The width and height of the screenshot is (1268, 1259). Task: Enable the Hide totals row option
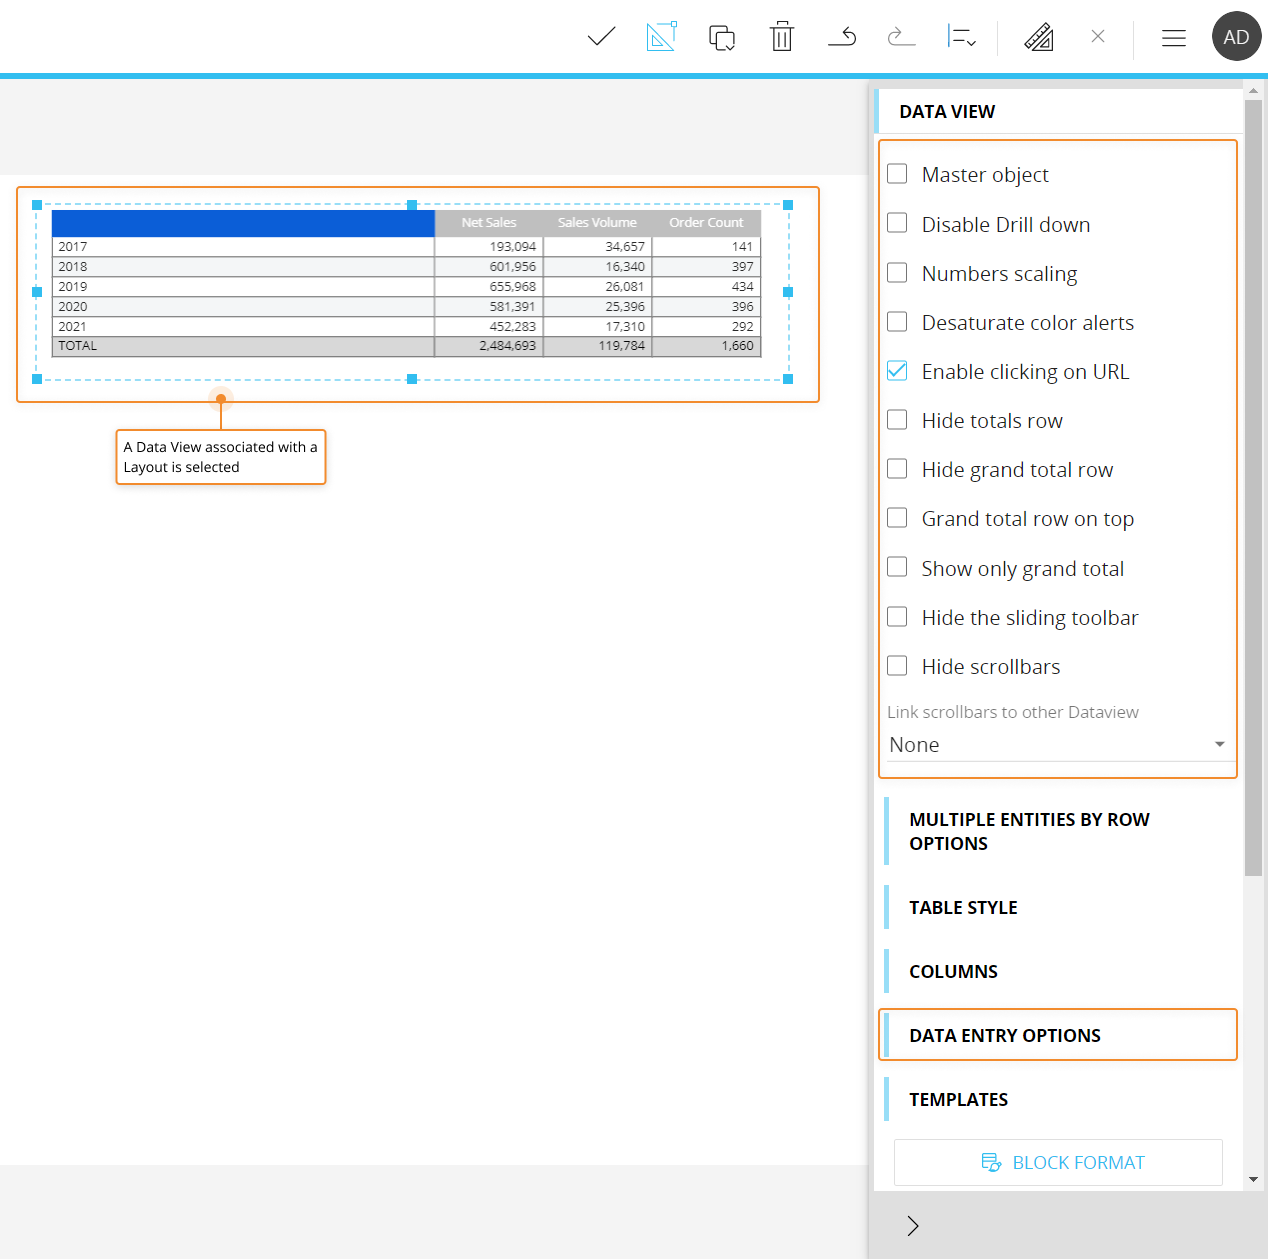click(897, 420)
